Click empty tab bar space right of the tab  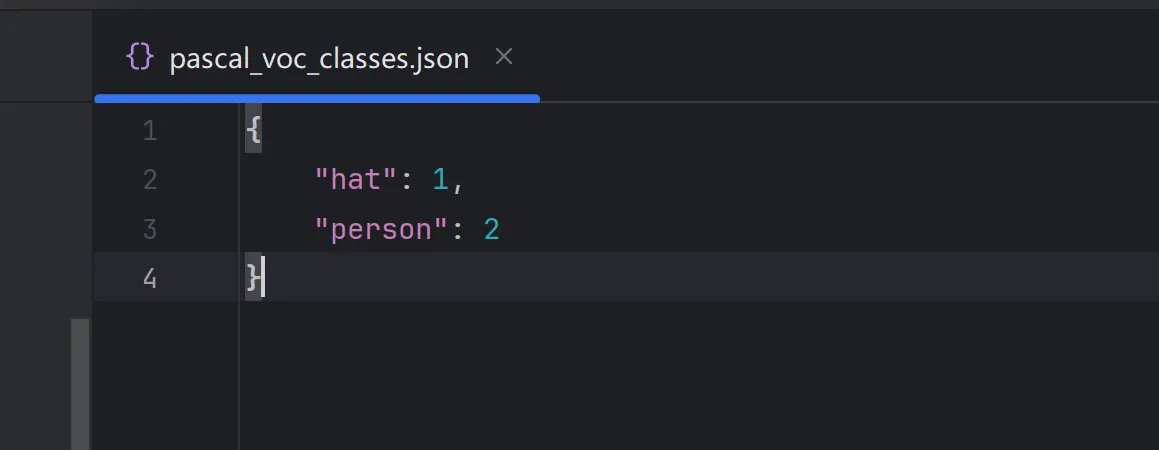840,57
